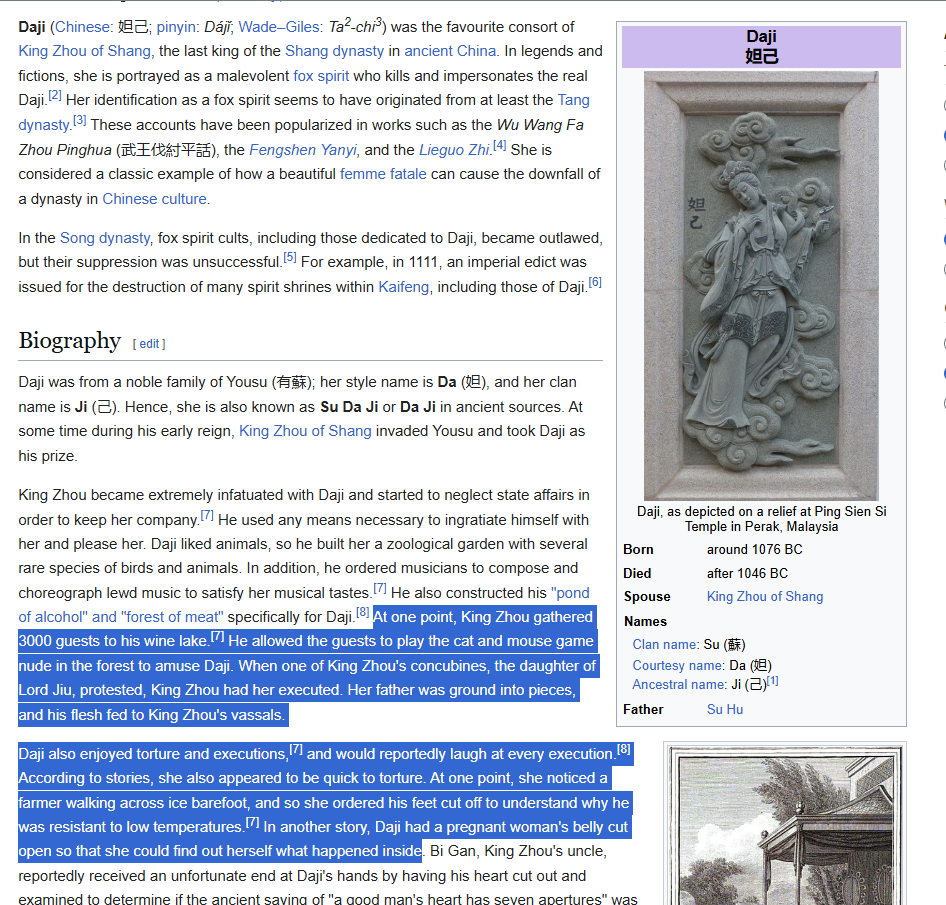This screenshot has width=946, height=905.
Task: Open the Lieguo Zhi link
Action: point(454,150)
